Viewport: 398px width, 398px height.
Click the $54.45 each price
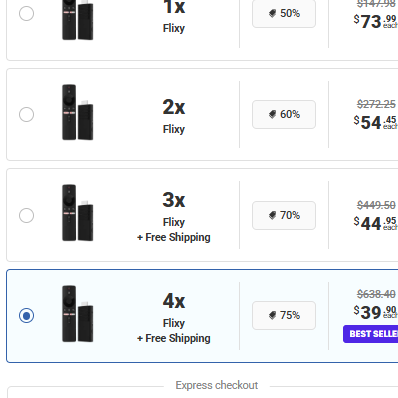(x=375, y=122)
